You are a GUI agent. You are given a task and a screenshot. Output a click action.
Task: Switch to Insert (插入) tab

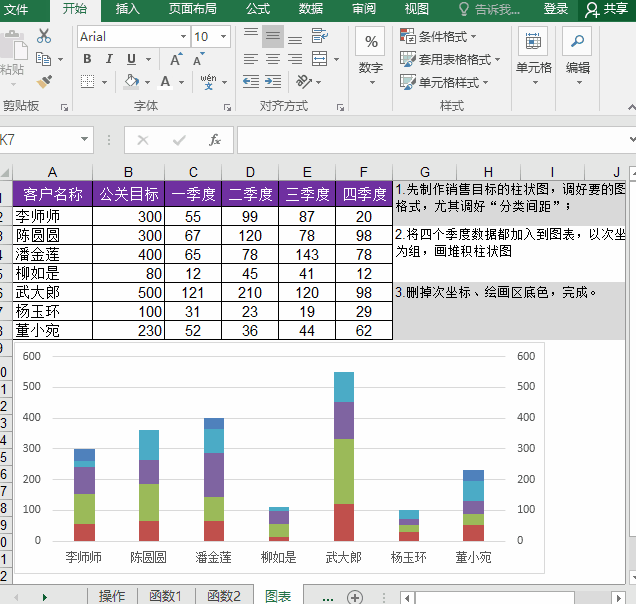click(127, 9)
